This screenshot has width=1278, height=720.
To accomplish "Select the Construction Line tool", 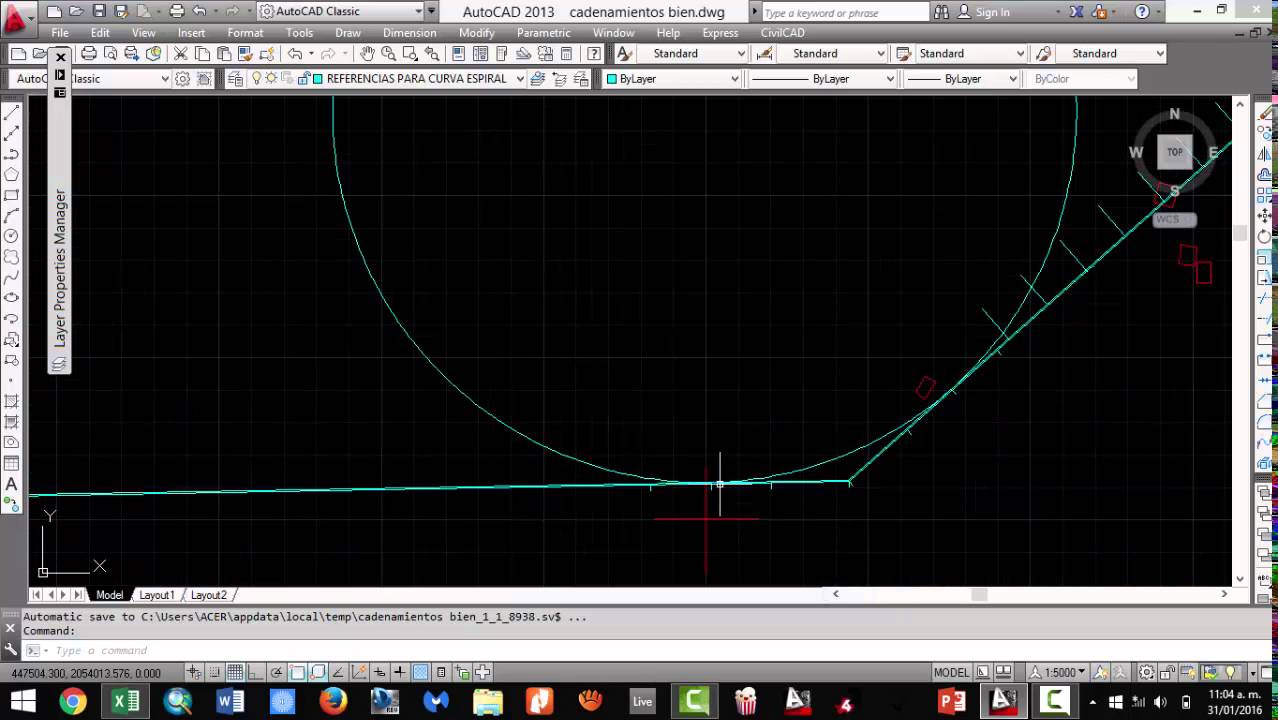I will (12, 134).
